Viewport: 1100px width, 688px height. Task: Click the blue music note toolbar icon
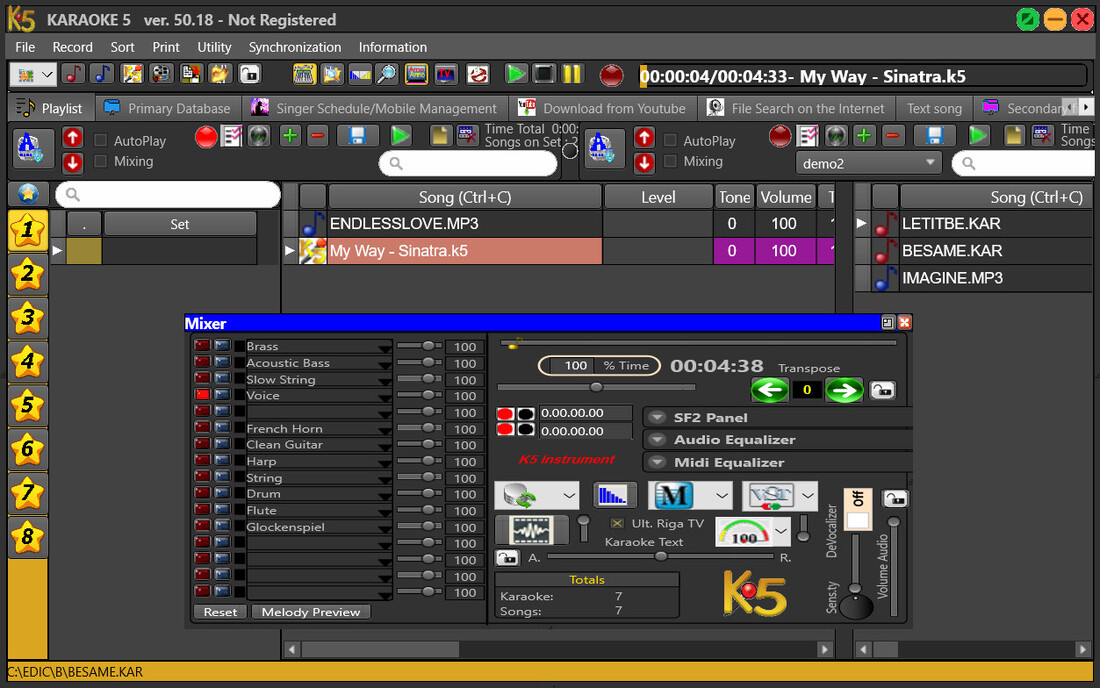click(102, 74)
